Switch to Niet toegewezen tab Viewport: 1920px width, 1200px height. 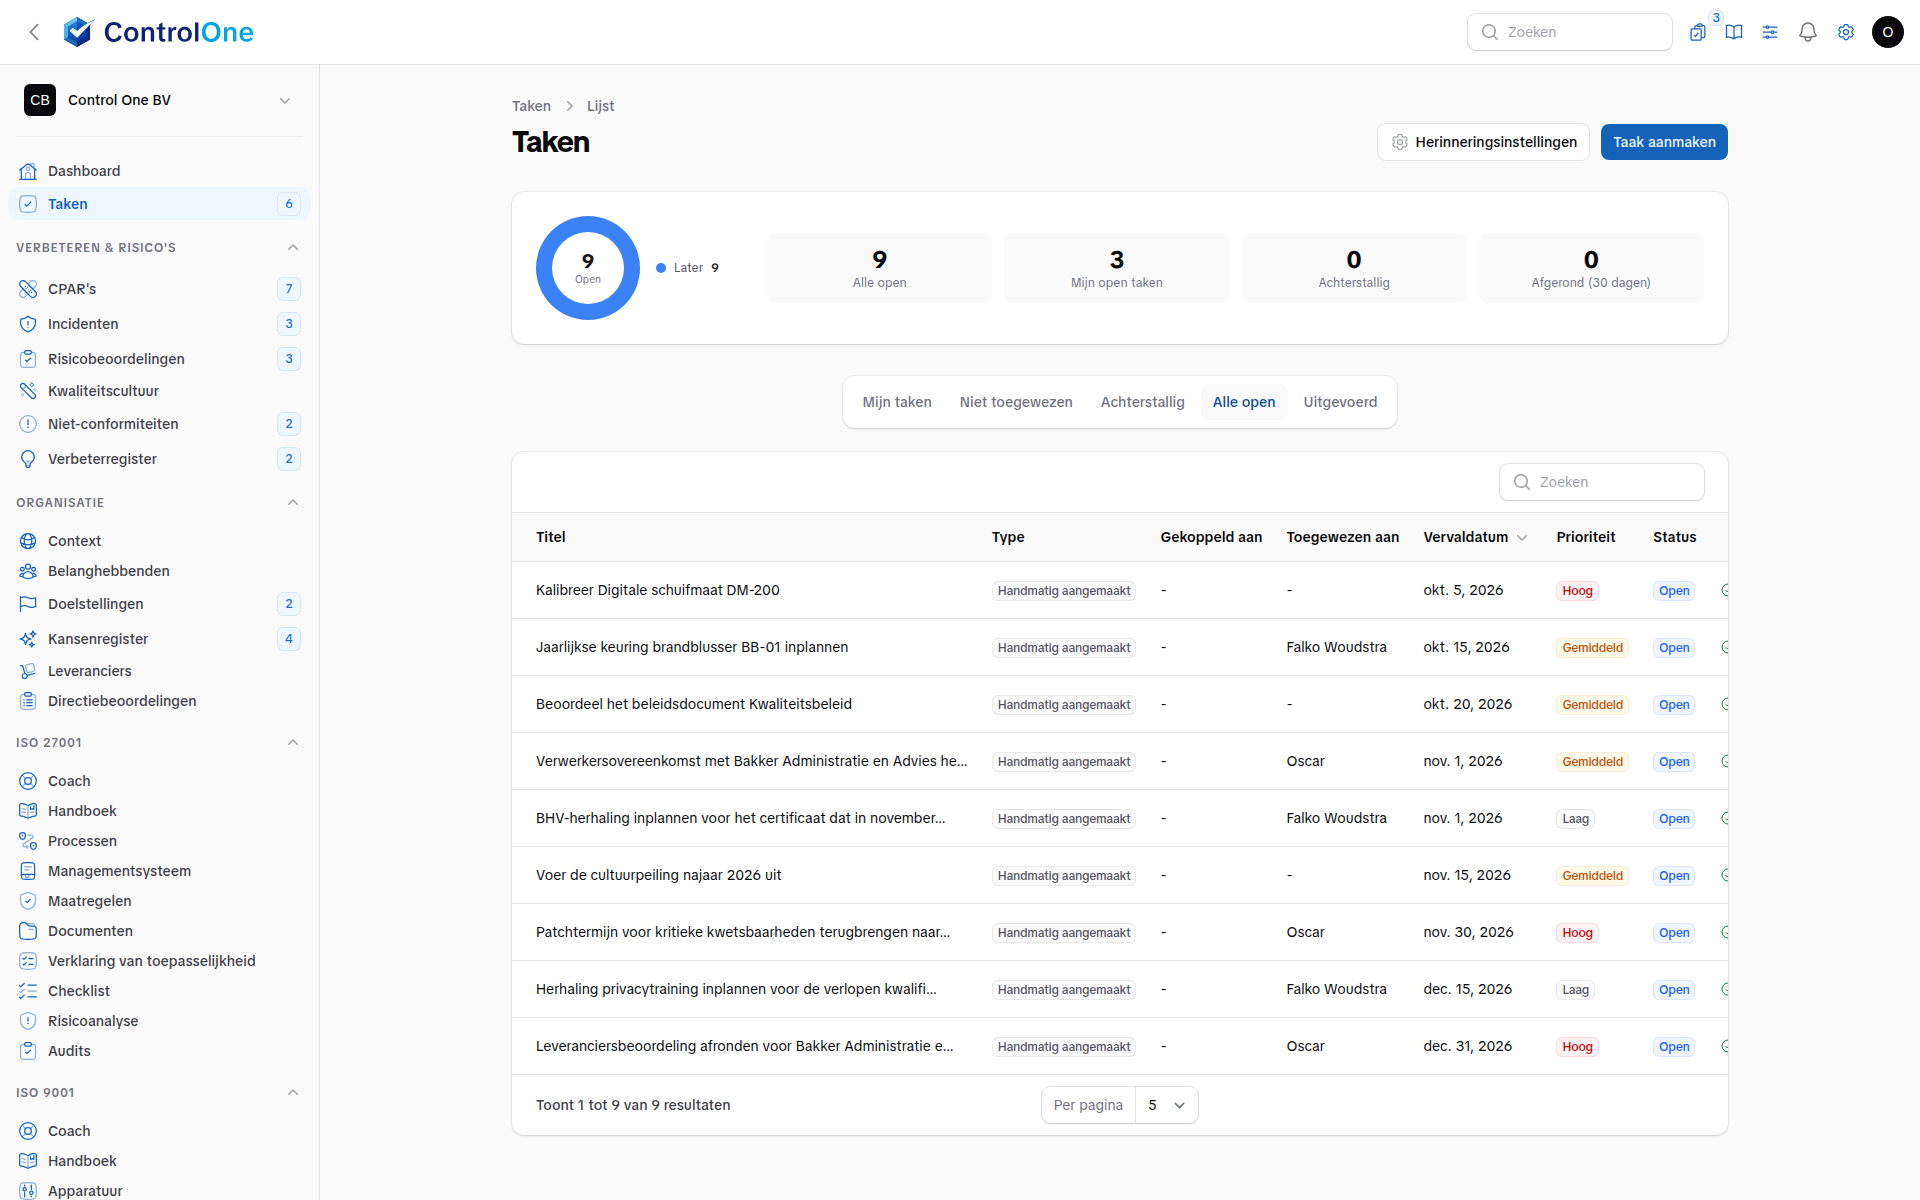[1016, 402]
